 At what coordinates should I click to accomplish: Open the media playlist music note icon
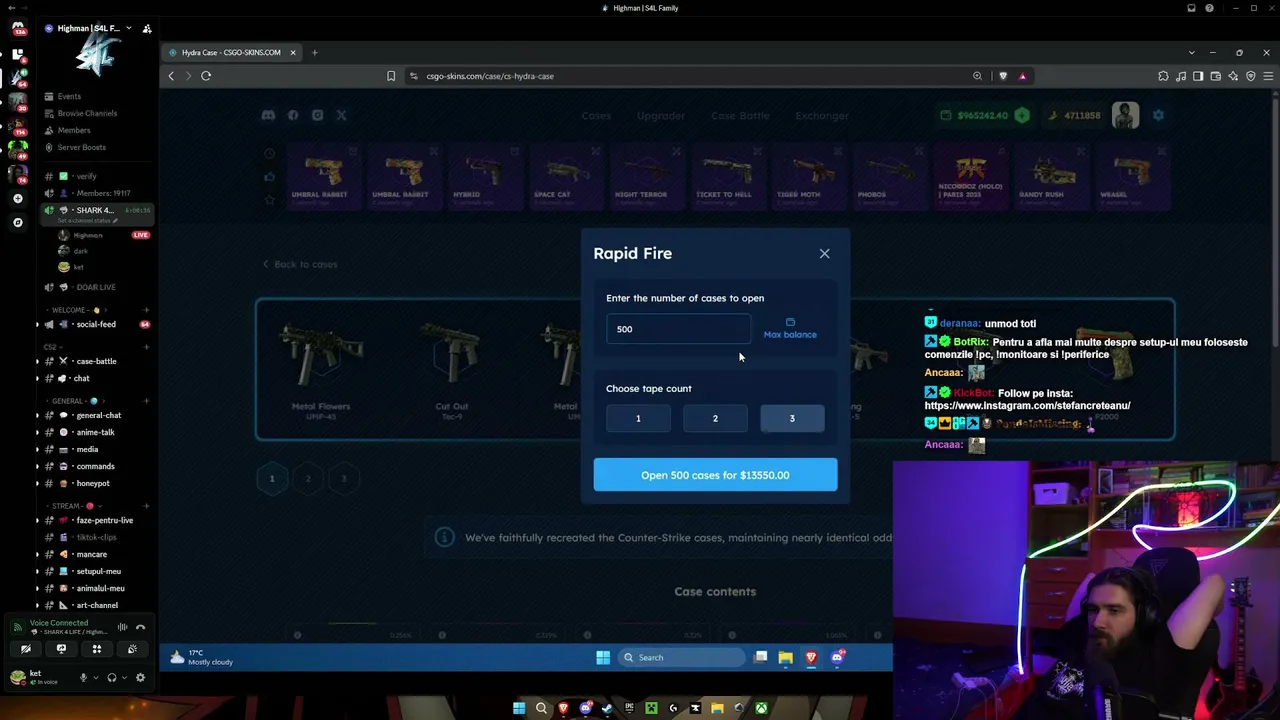(1181, 76)
